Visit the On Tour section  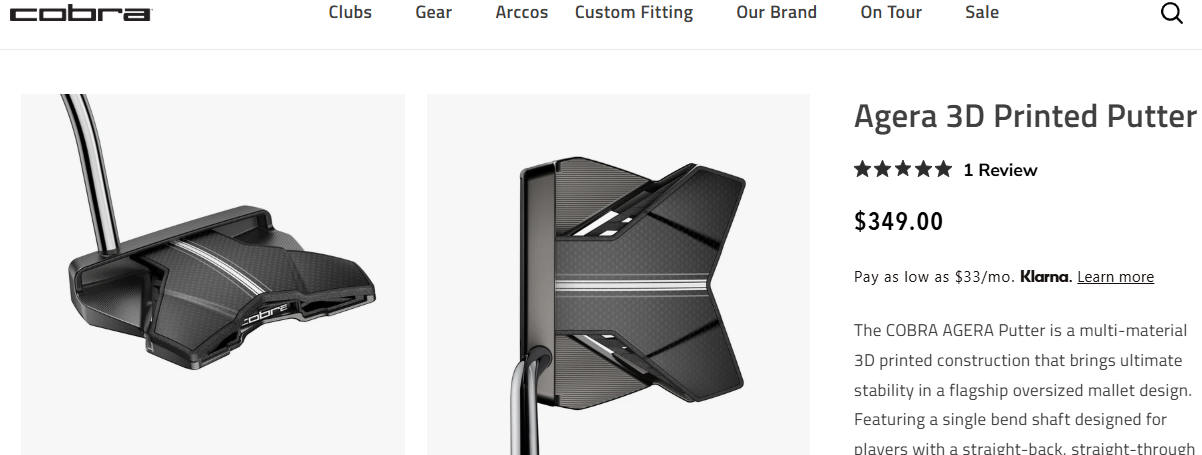891,13
